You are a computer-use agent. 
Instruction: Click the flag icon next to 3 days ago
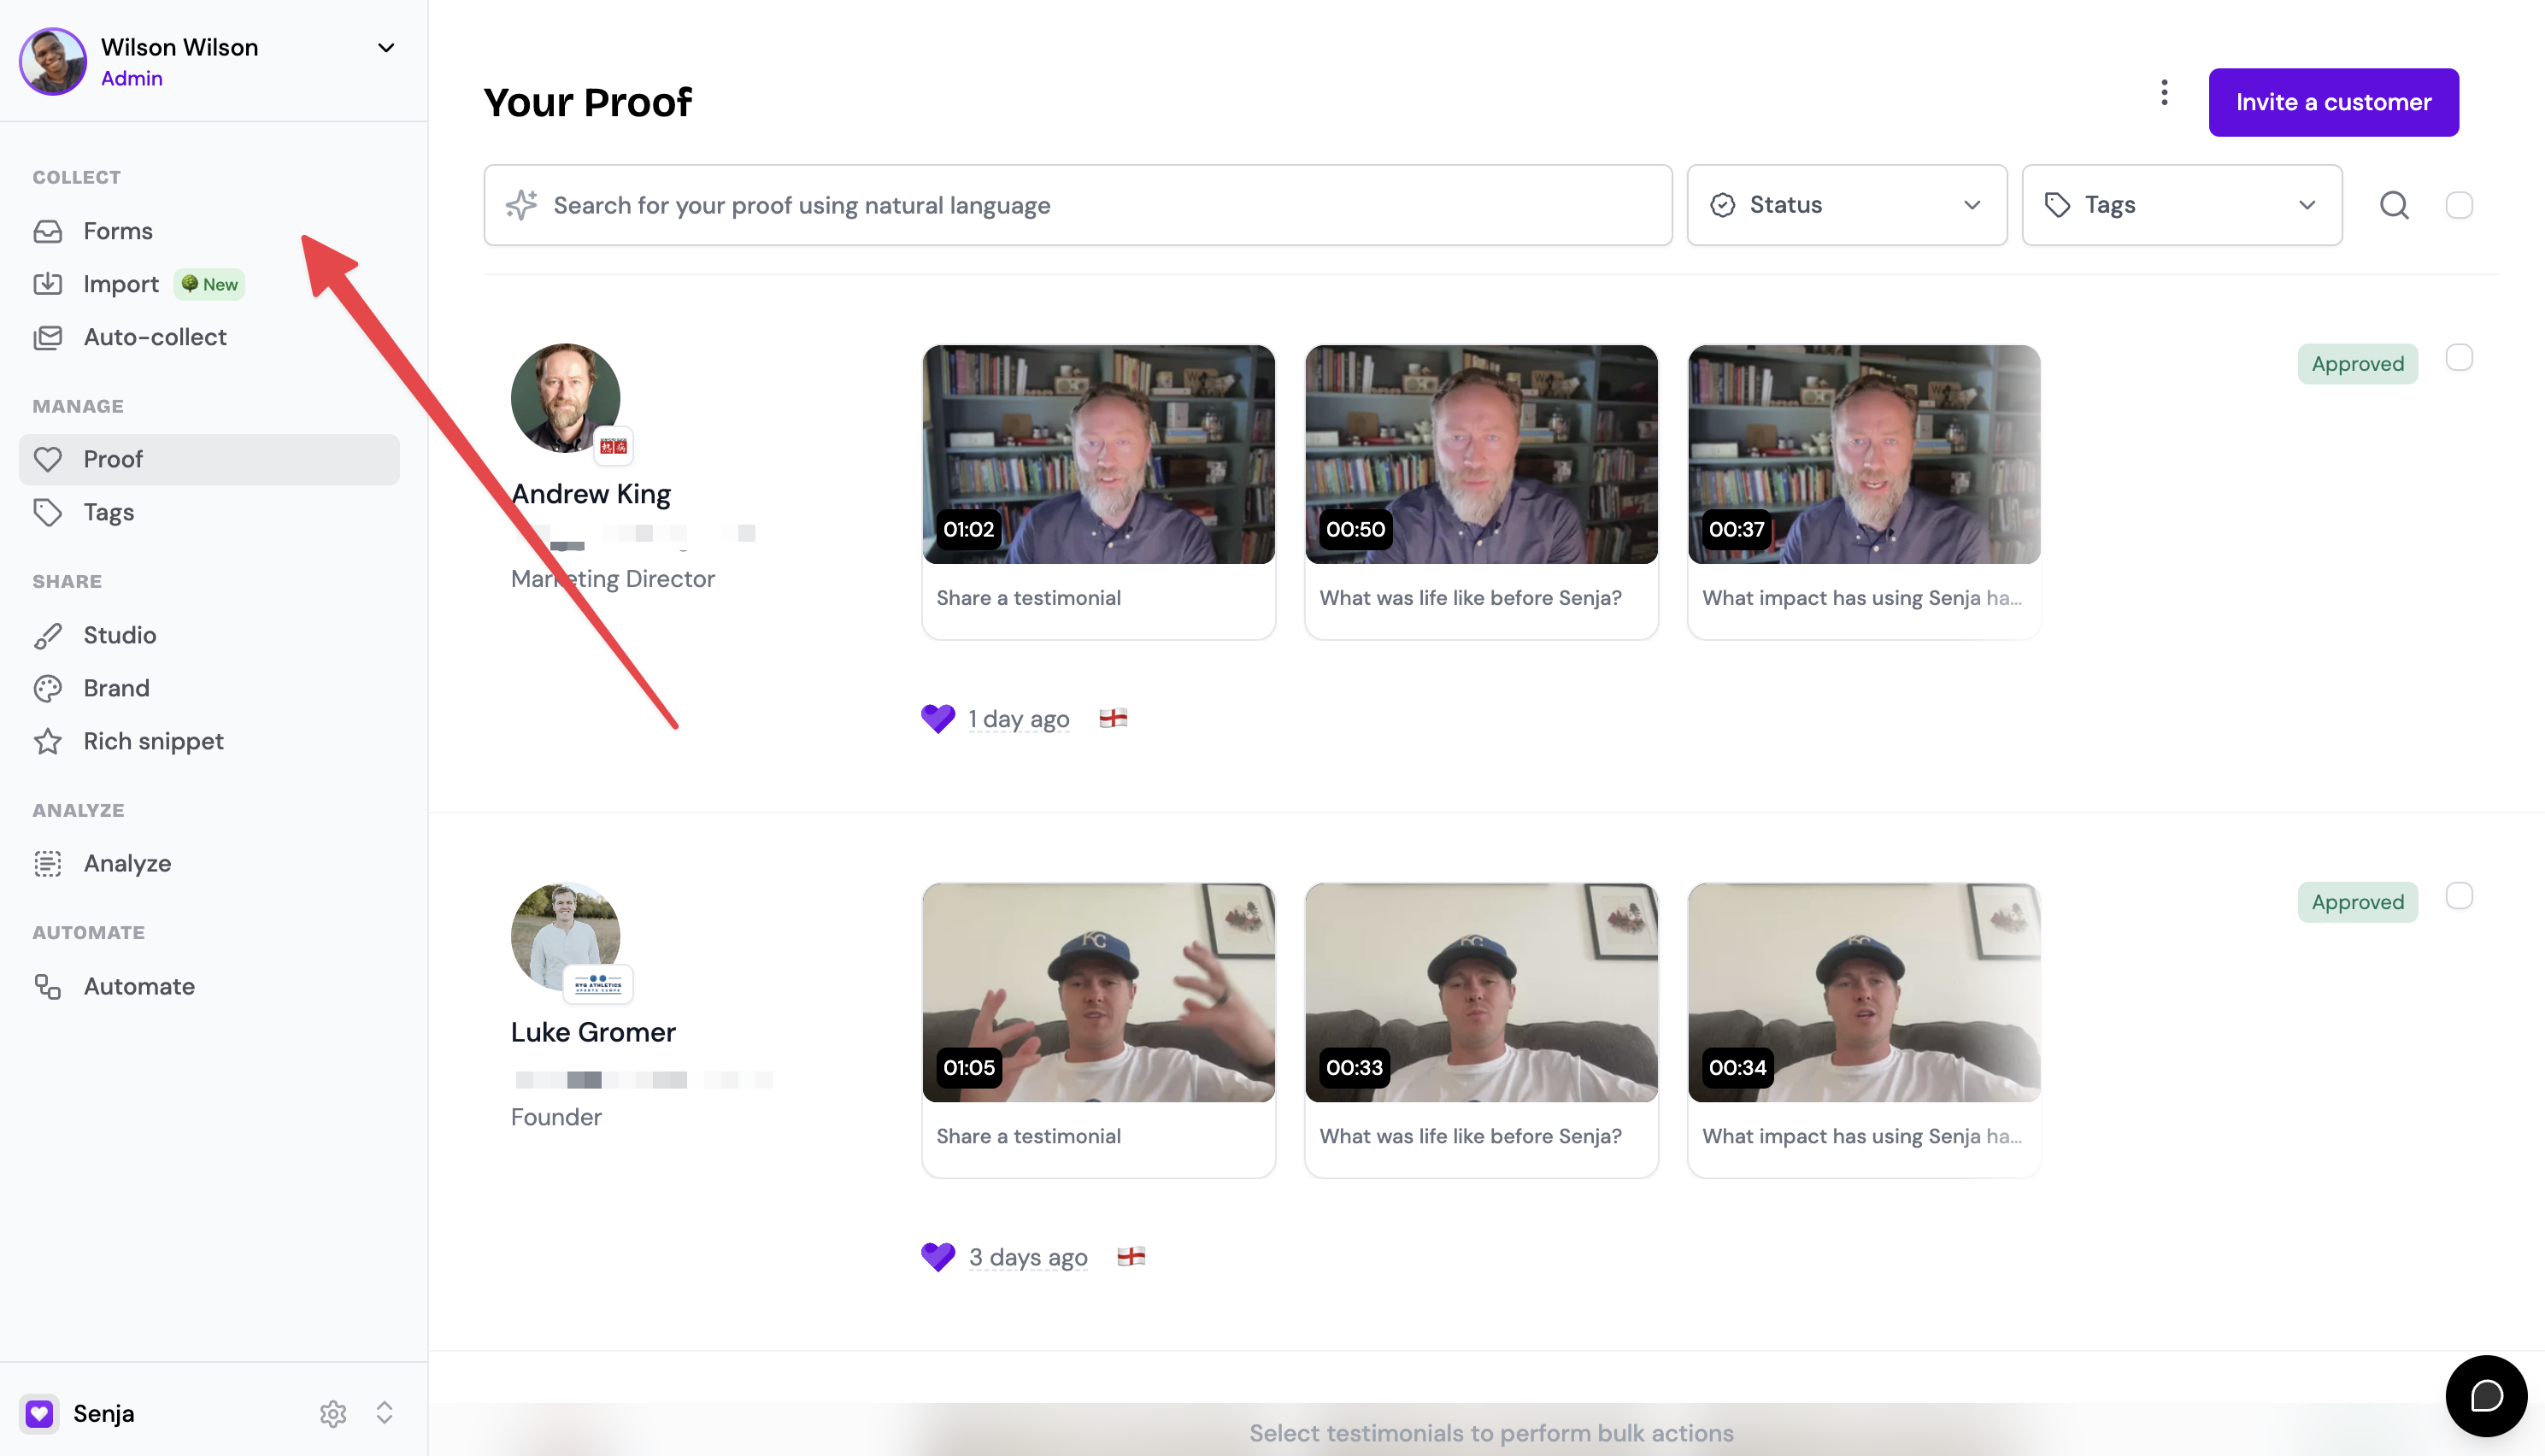click(1131, 1256)
